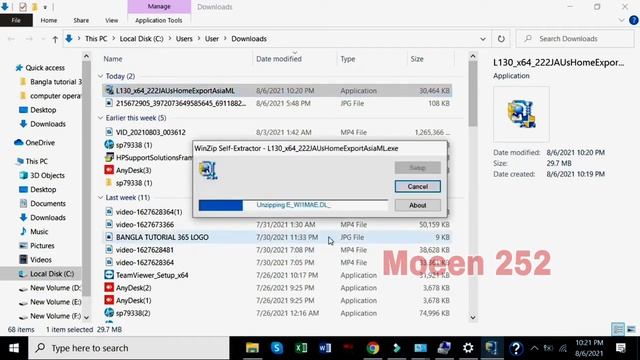Collapse the Last week (11) group
The width and height of the screenshot is (640, 360).
(100, 198)
